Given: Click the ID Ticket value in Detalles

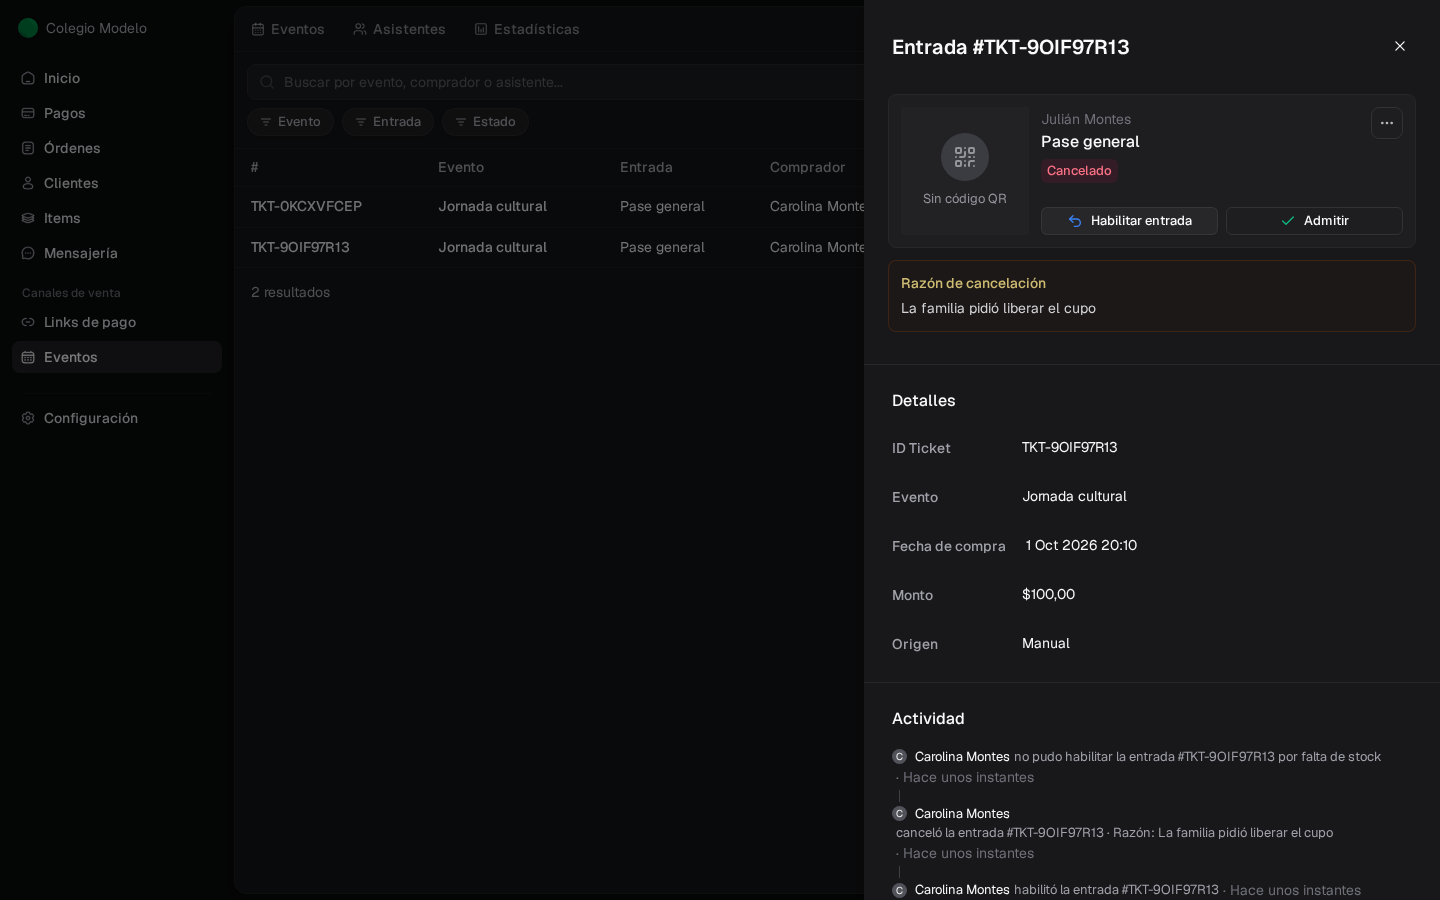Looking at the screenshot, I should [x=1070, y=447].
